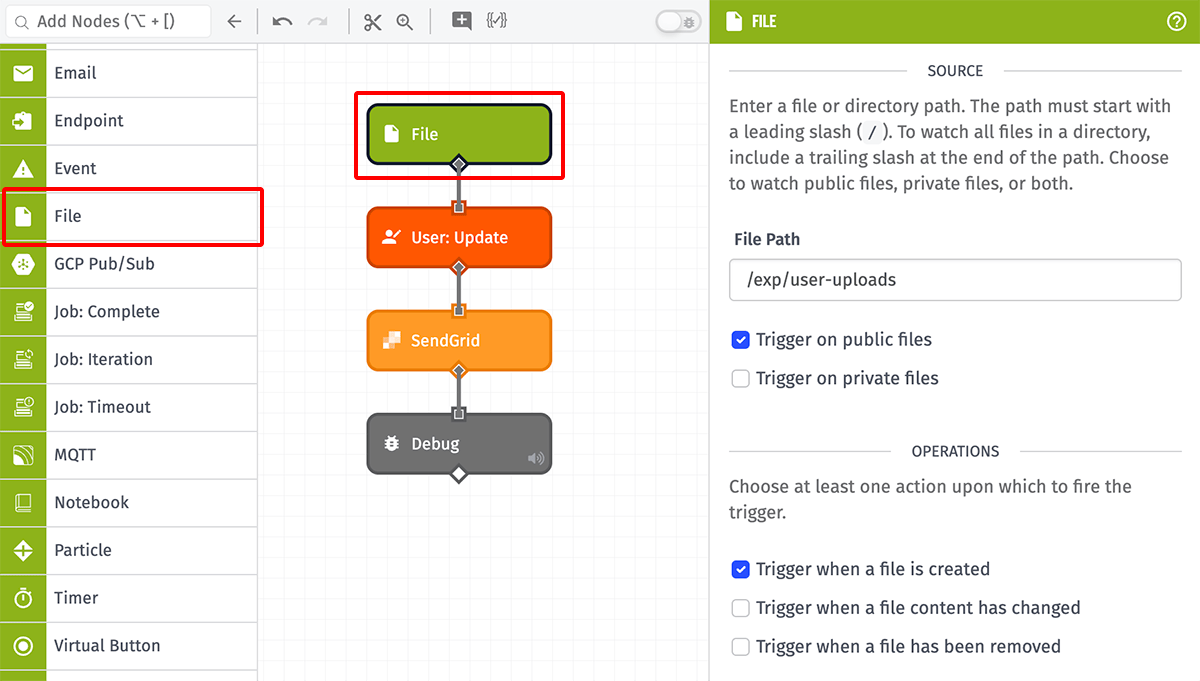The width and height of the screenshot is (1200, 681).
Task: Open the payload template braces icon
Action: (496, 21)
